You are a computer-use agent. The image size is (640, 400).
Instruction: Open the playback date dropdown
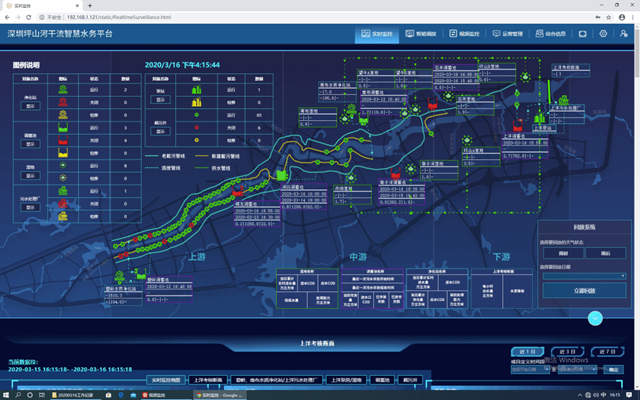coord(584,275)
